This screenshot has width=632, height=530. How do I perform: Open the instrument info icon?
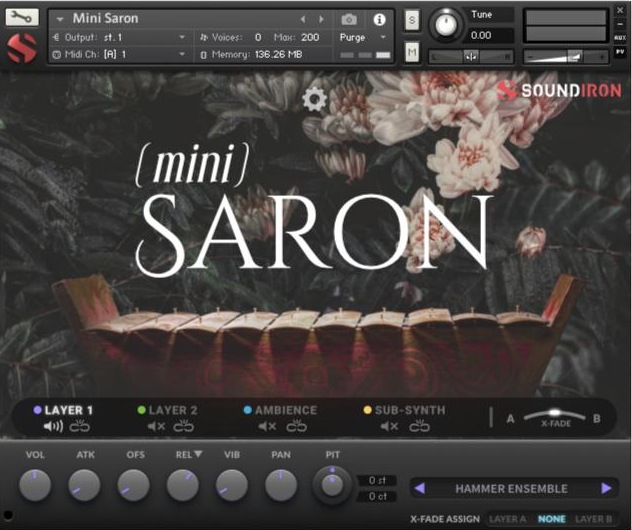pyautogui.click(x=379, y=19)
